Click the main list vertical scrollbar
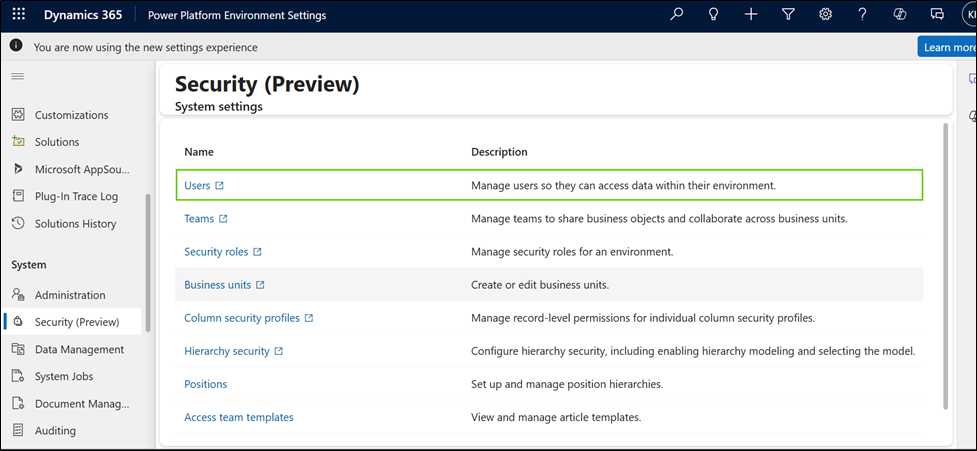 pos(946,265)
